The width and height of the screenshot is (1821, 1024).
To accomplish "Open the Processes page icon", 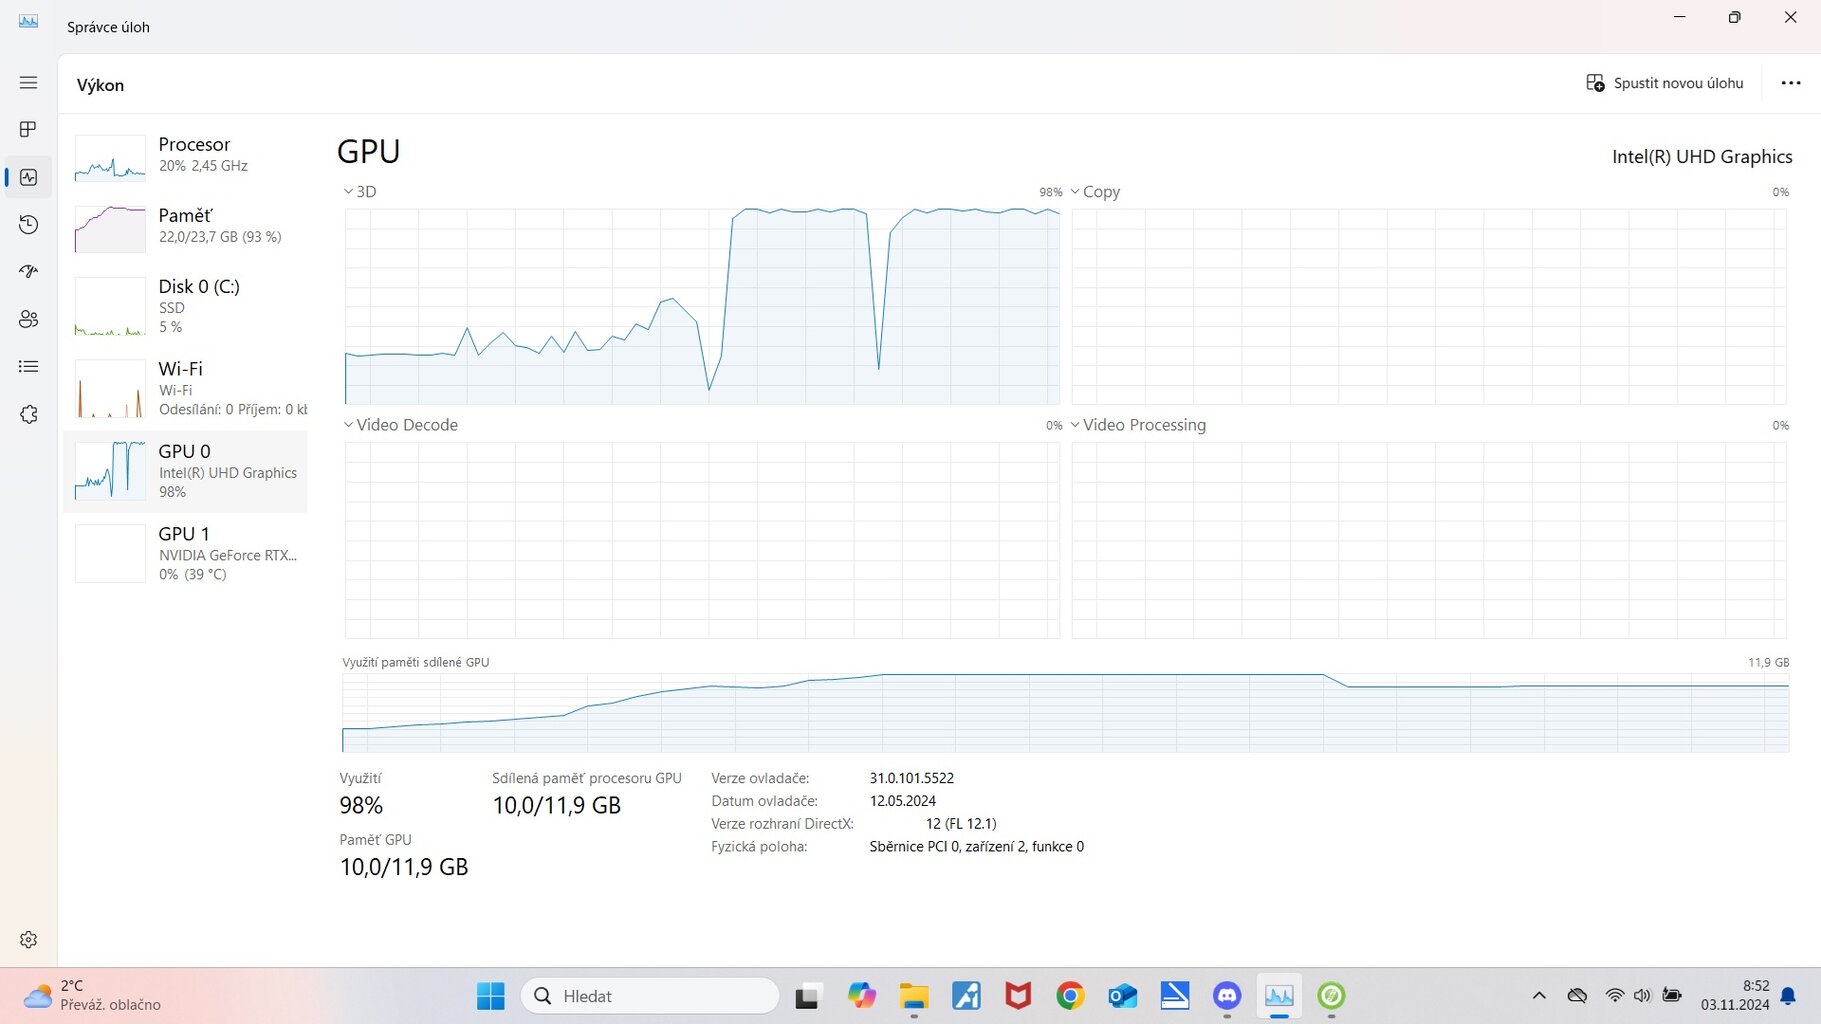I will point(28,129).
